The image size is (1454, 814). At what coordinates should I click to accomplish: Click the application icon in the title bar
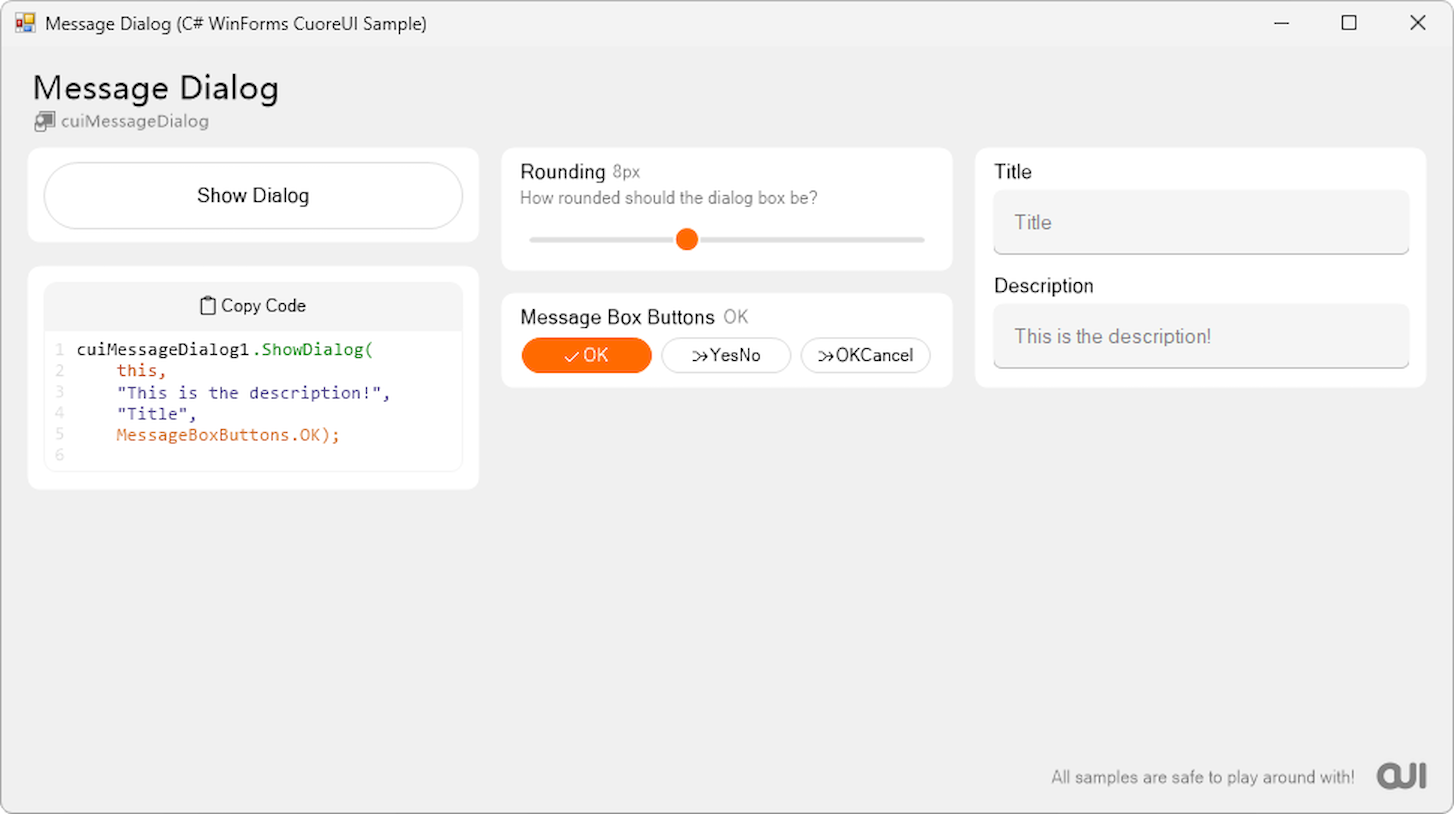point(25,23)
